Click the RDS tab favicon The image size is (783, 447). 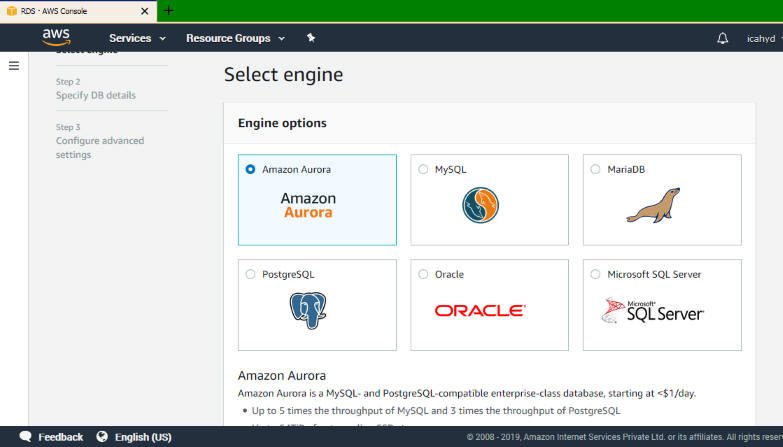12,11
